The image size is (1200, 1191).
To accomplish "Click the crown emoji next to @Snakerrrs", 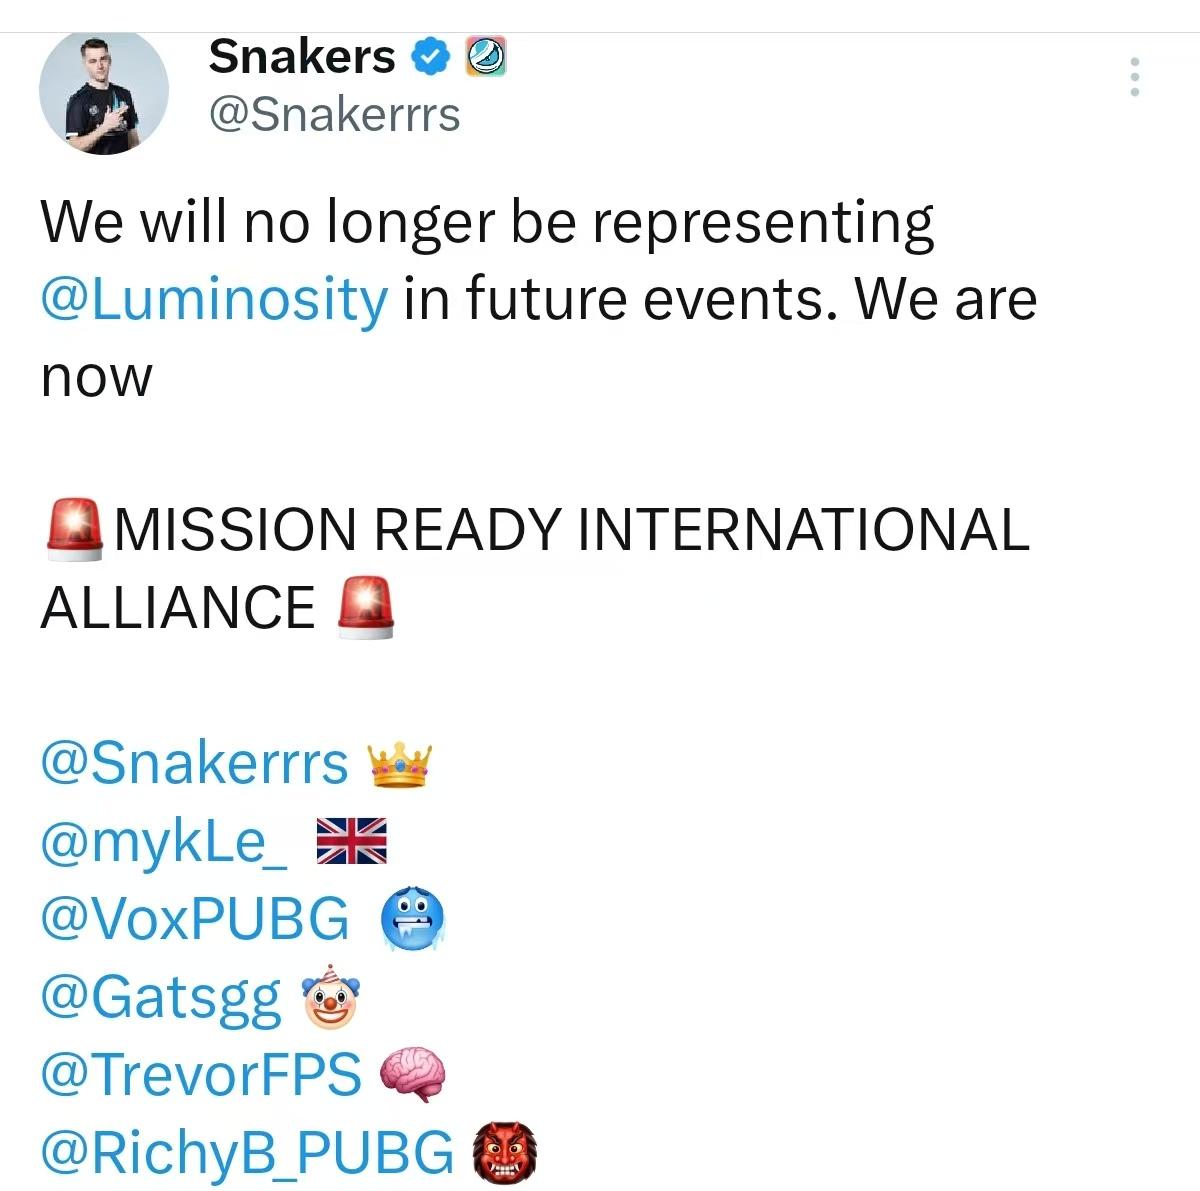I will pyautogui.click(x=400, y=765).
